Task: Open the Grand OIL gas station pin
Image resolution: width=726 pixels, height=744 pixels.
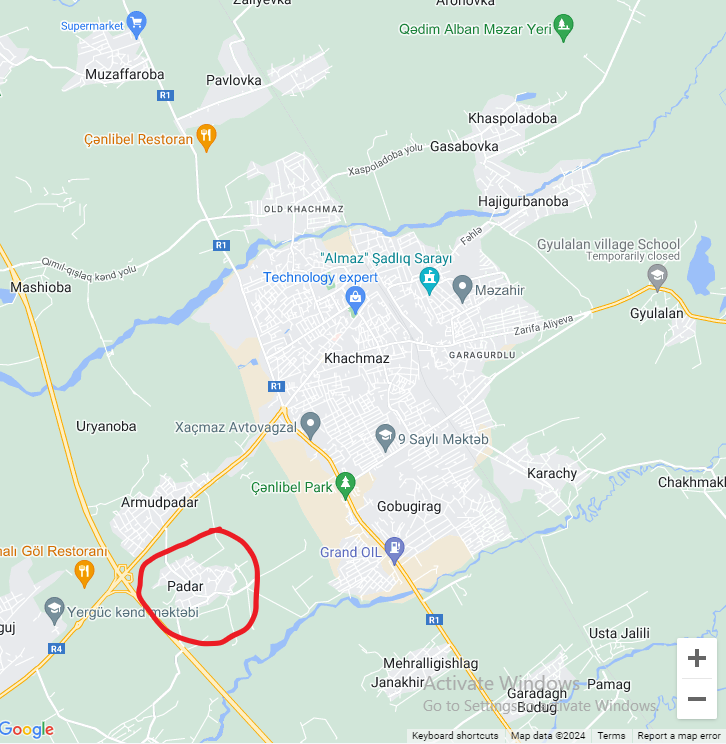Action: point(394,550)
